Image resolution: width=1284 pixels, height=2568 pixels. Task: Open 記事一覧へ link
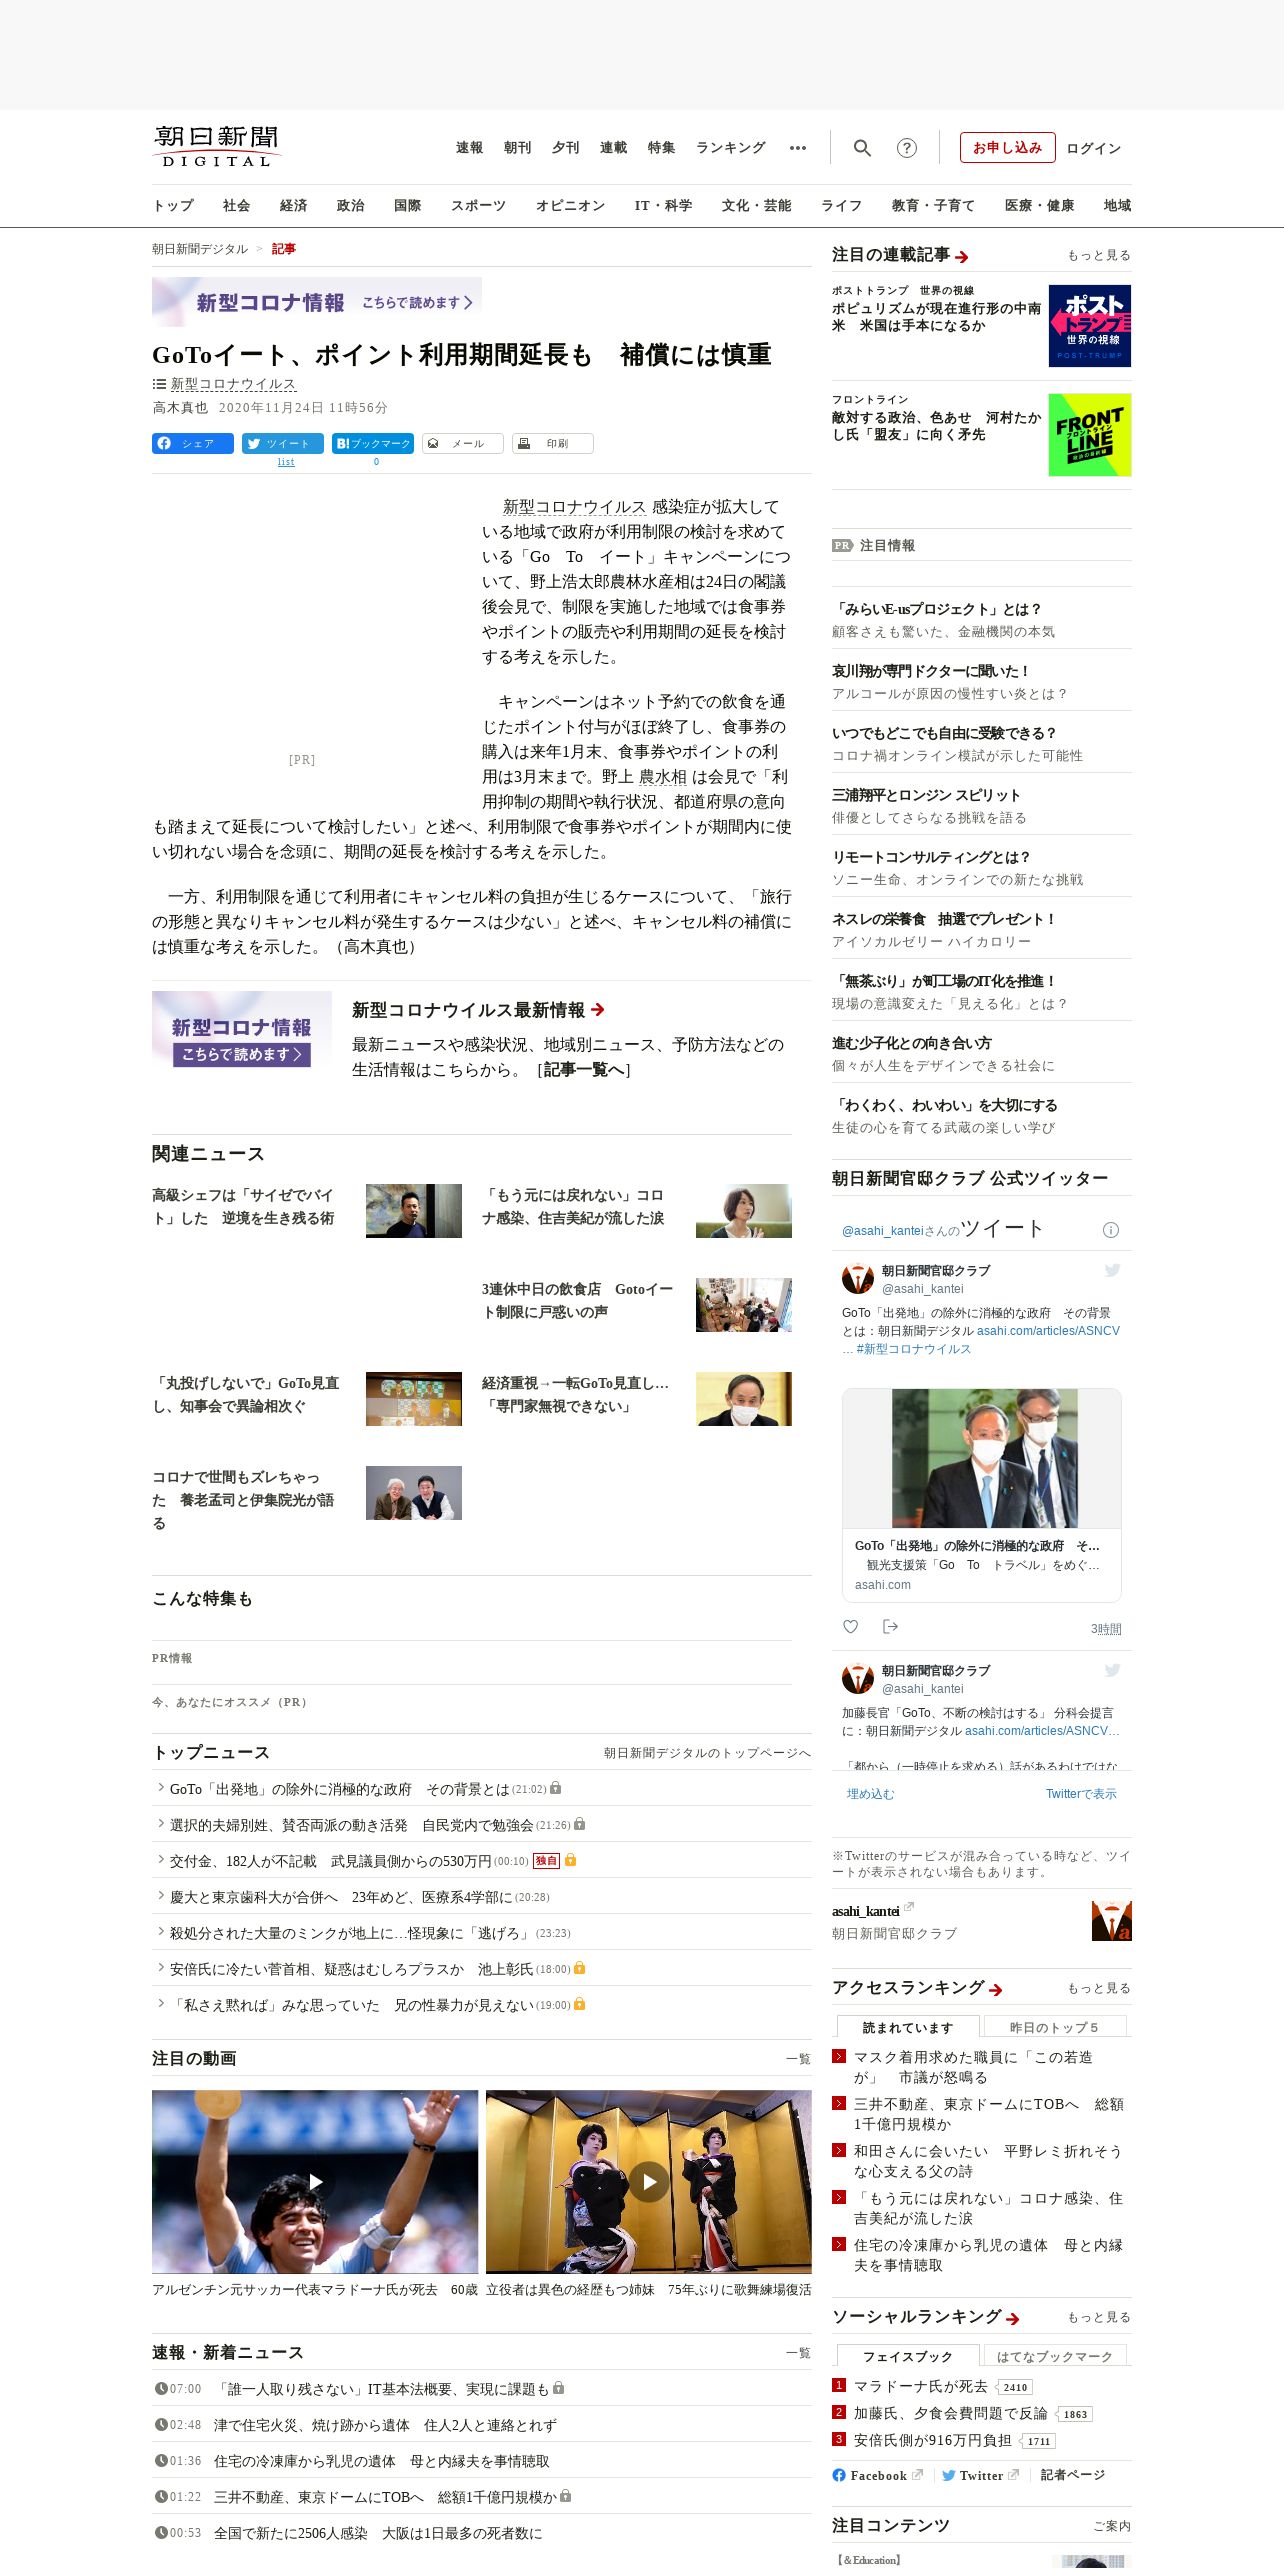[x=583, y=1070]
